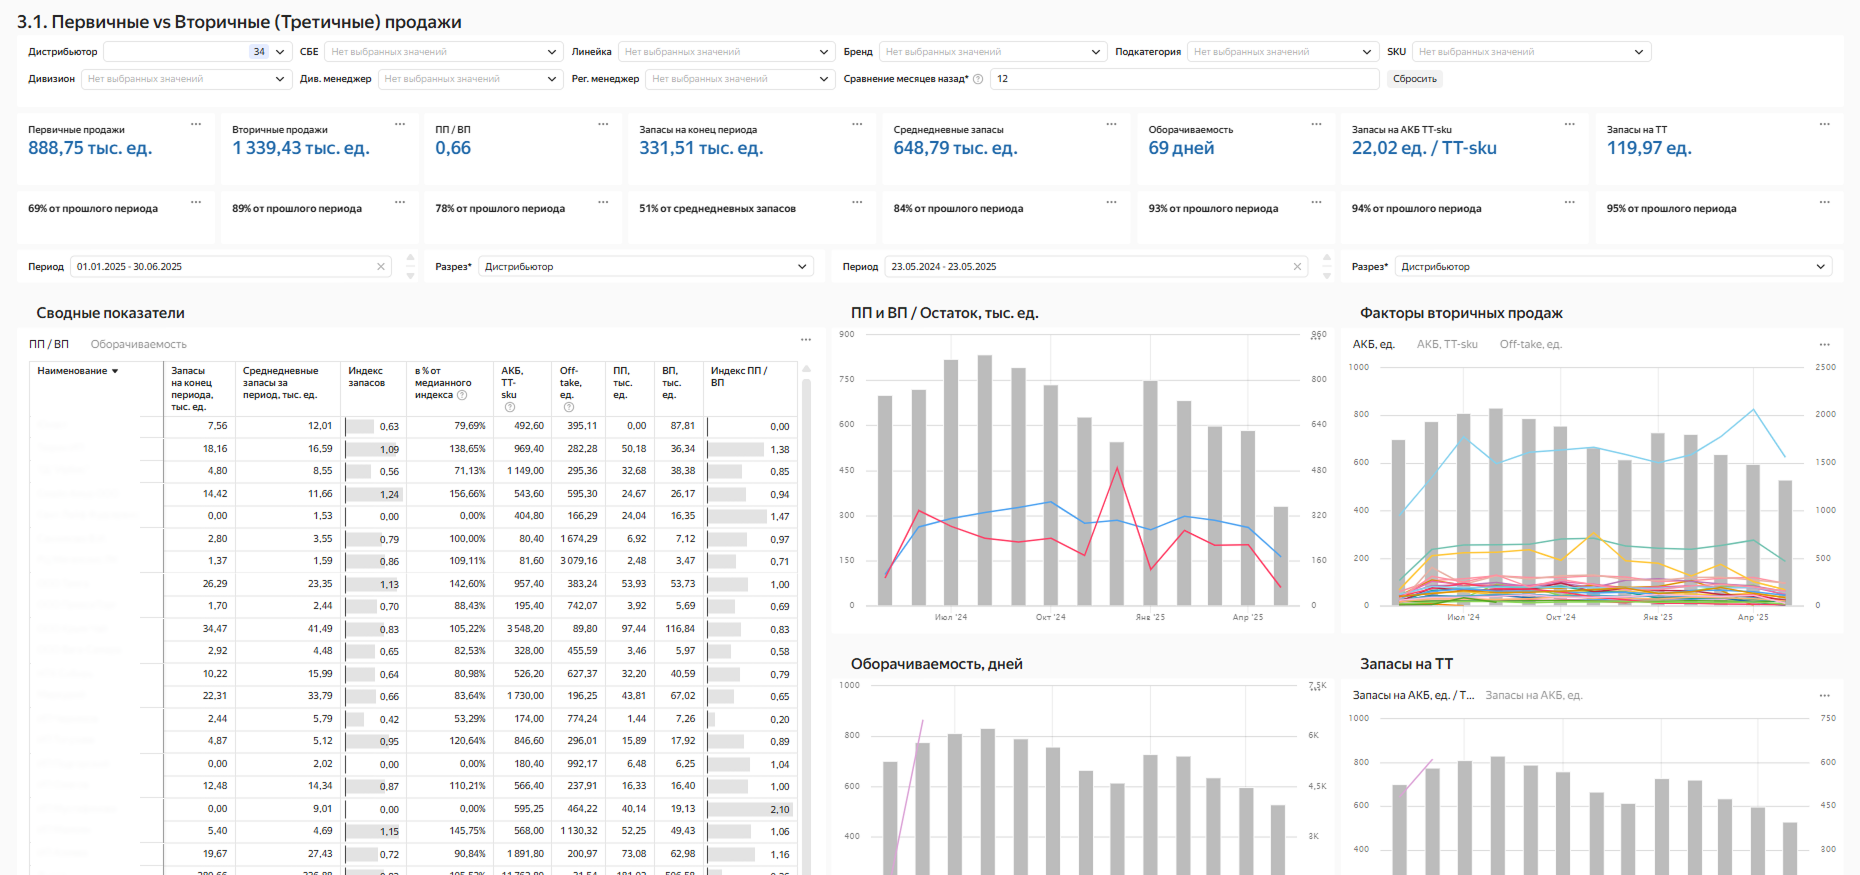Open the SKU filter dropdown

1531,52
